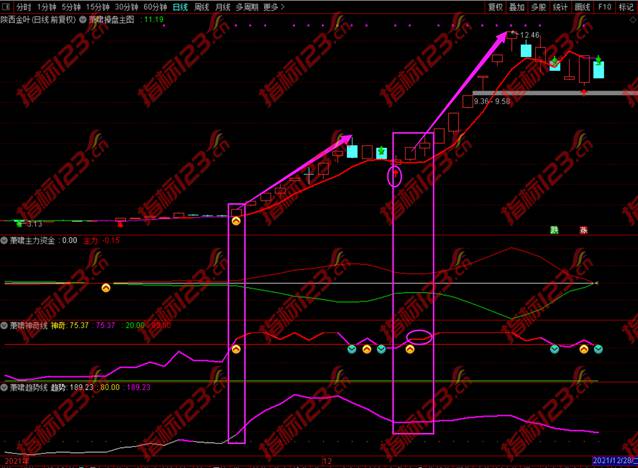This screenshot has width=638, height=468.
Task: Click the settings icon beside 萧啸操盘主图
Action: pyautogui.click(x=81, y=19)
